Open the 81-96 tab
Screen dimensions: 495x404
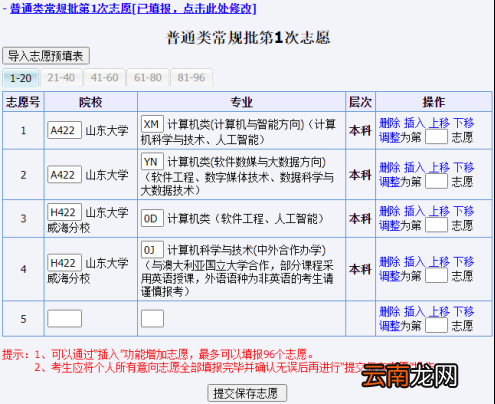click(x=191, y=77)
